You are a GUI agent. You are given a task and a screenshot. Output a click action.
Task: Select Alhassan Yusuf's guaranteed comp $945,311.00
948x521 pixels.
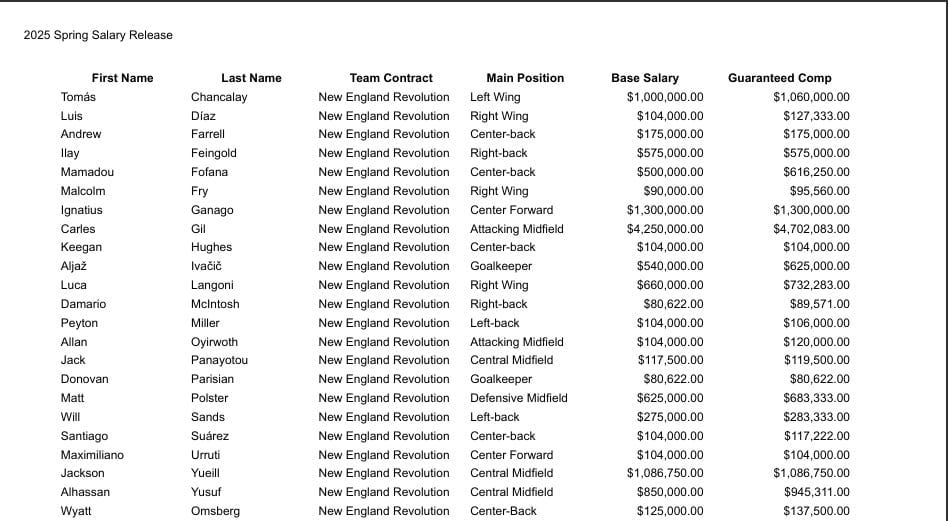[x=815, y=492]
